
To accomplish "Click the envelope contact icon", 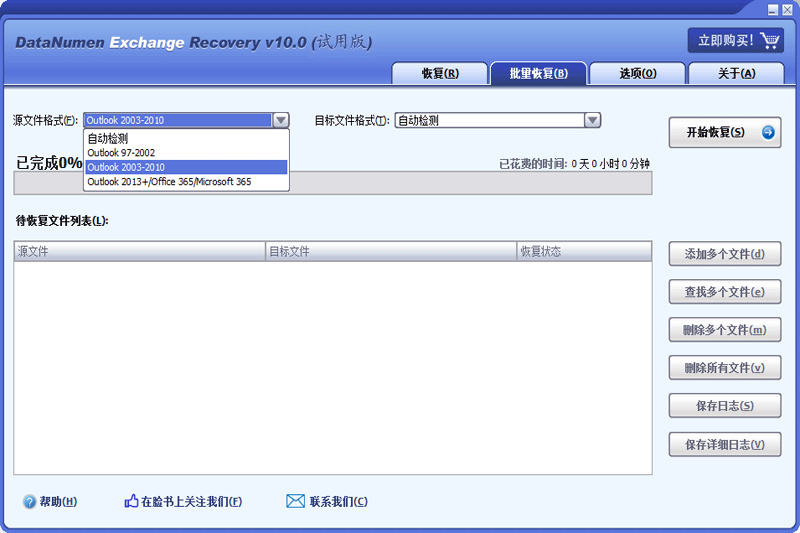I will pos(295,501).
